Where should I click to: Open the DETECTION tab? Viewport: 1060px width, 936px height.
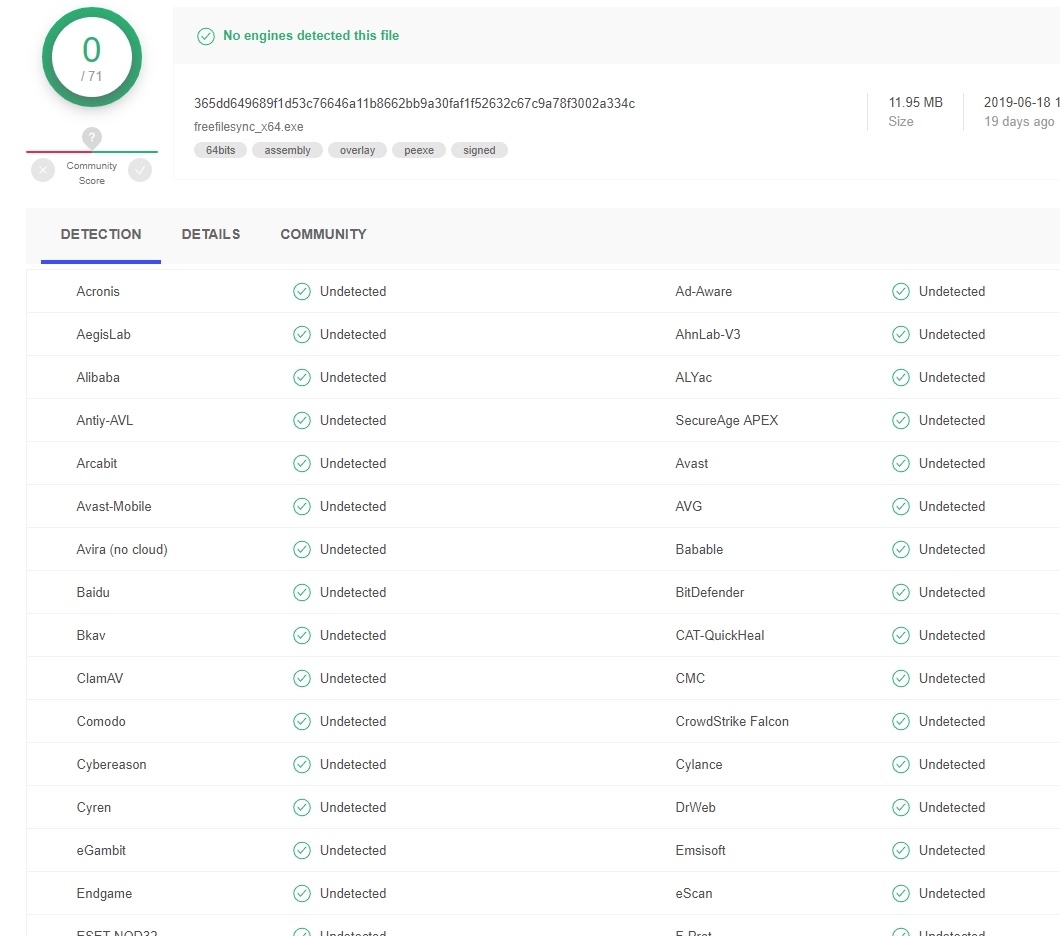click(x=101, y=235)
